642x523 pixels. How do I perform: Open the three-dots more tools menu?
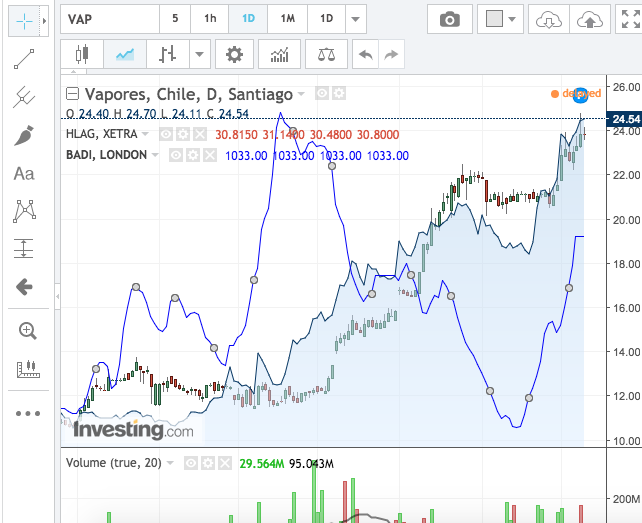(x=28, y=413)
